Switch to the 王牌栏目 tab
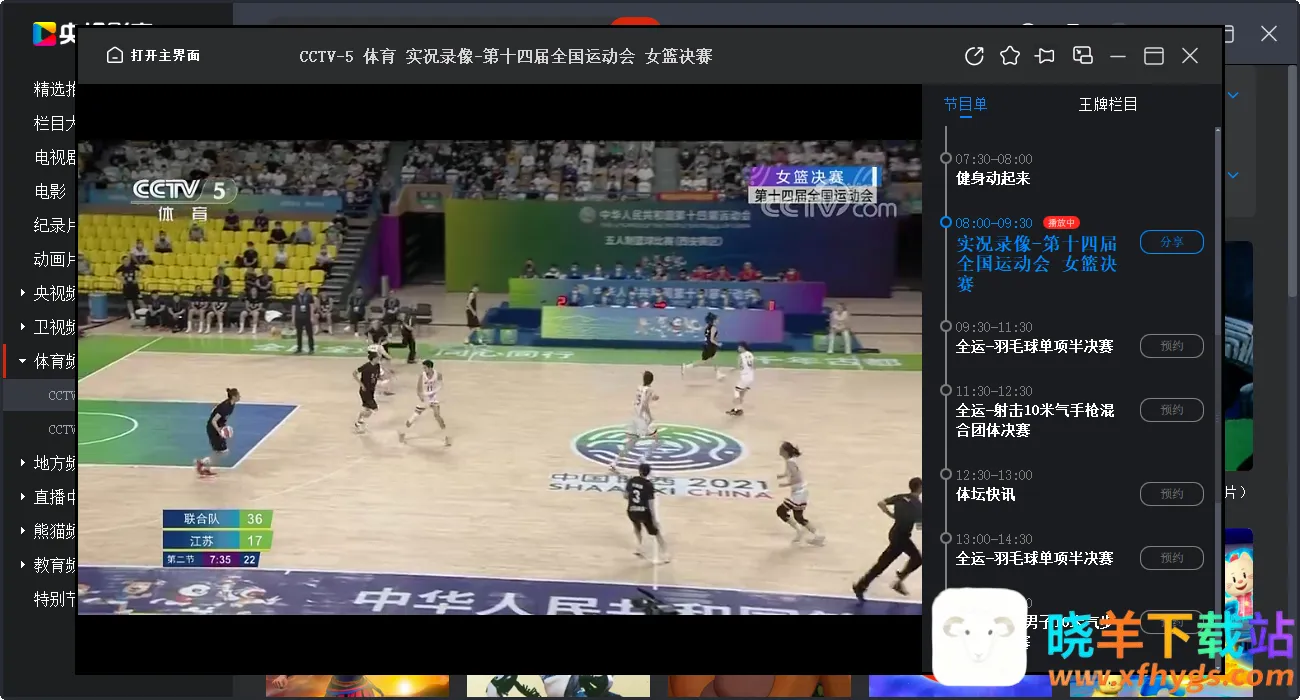This screenshot has height=700, width=1300. coord(1107,104)
